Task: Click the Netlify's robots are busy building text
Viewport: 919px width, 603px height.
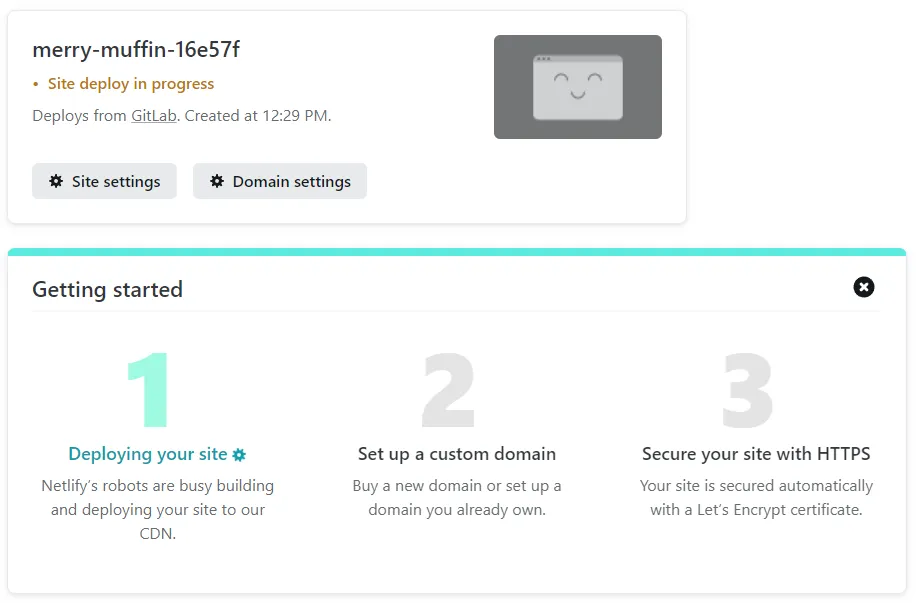Action: pos(158,509)
